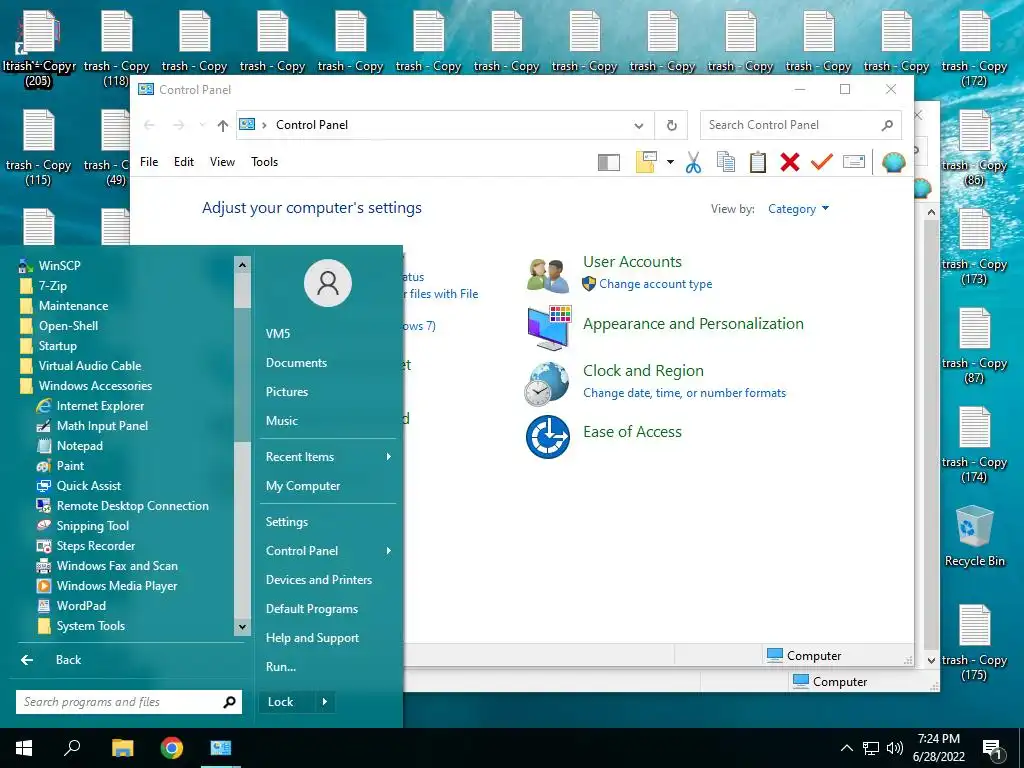The height and width of the screenshot is (768, 1024).
Task: Click the Windows Start button
Action: click(24, 748)
